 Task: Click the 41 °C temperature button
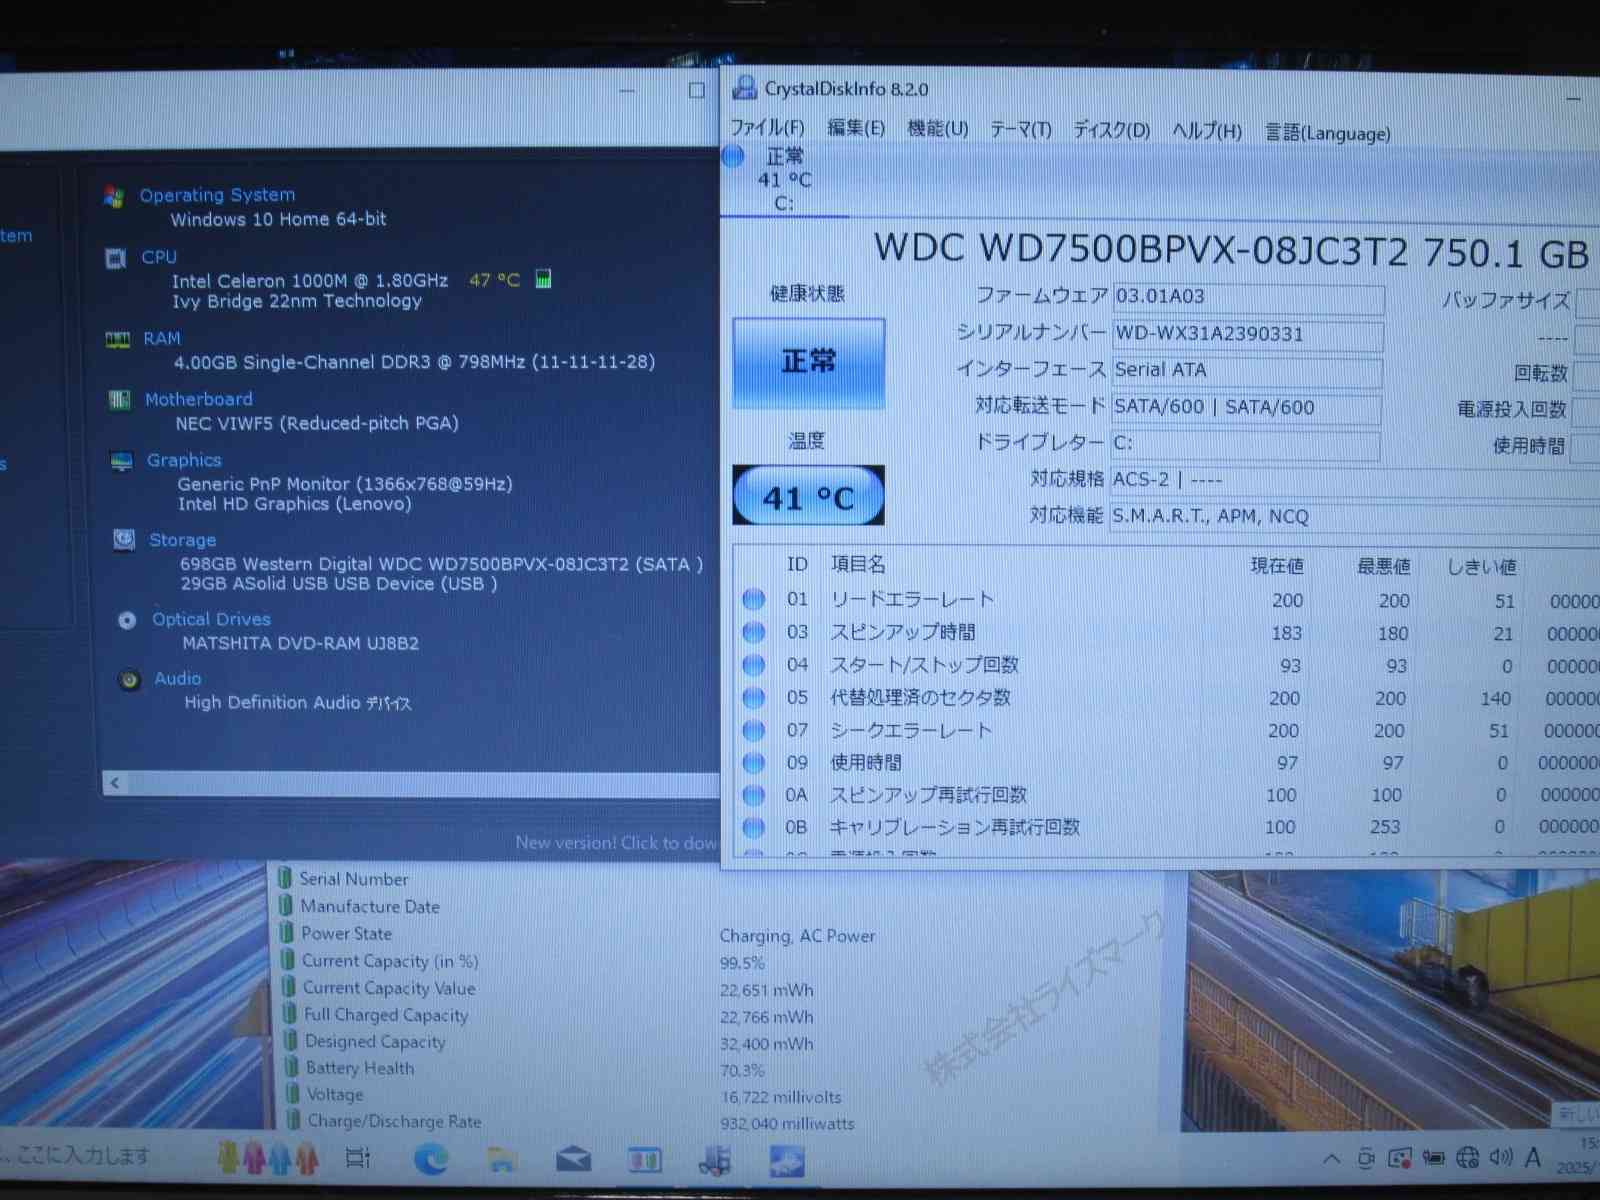808,497
